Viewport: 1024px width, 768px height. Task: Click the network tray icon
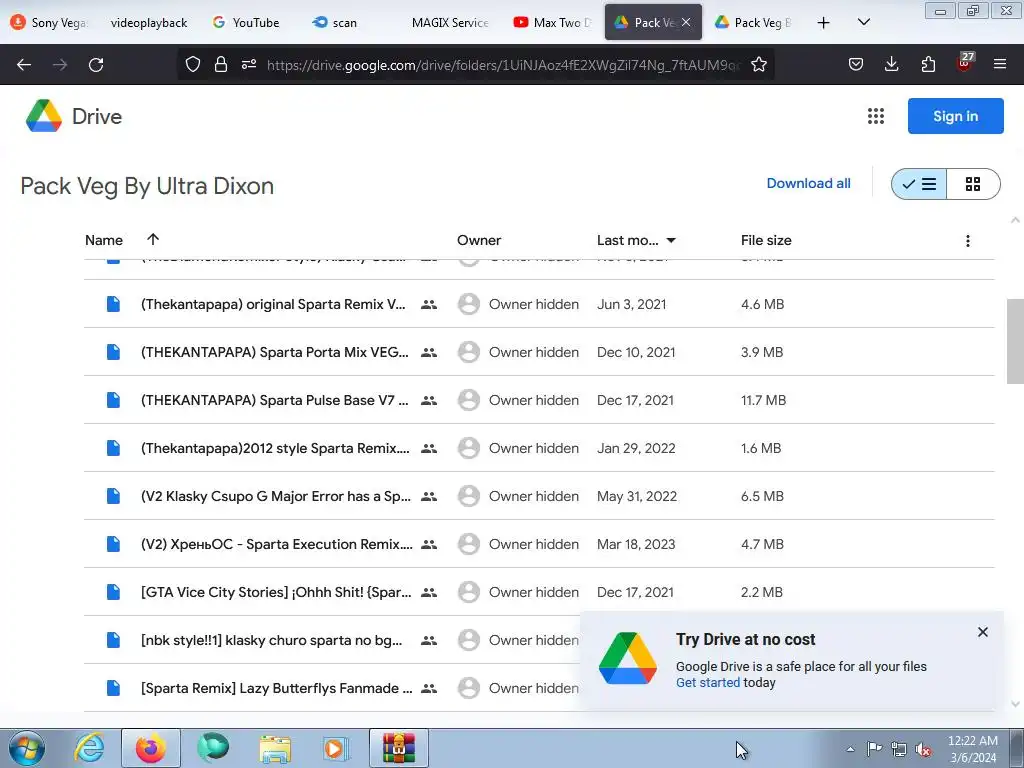tap(899, 750)
